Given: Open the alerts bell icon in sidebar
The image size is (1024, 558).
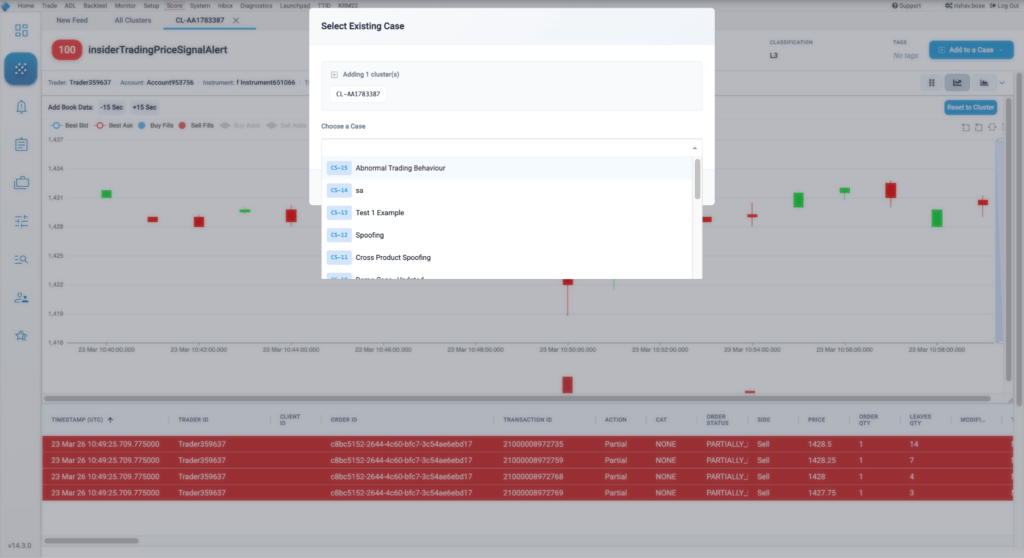Looking at the screenshot, I should point(21,107).
